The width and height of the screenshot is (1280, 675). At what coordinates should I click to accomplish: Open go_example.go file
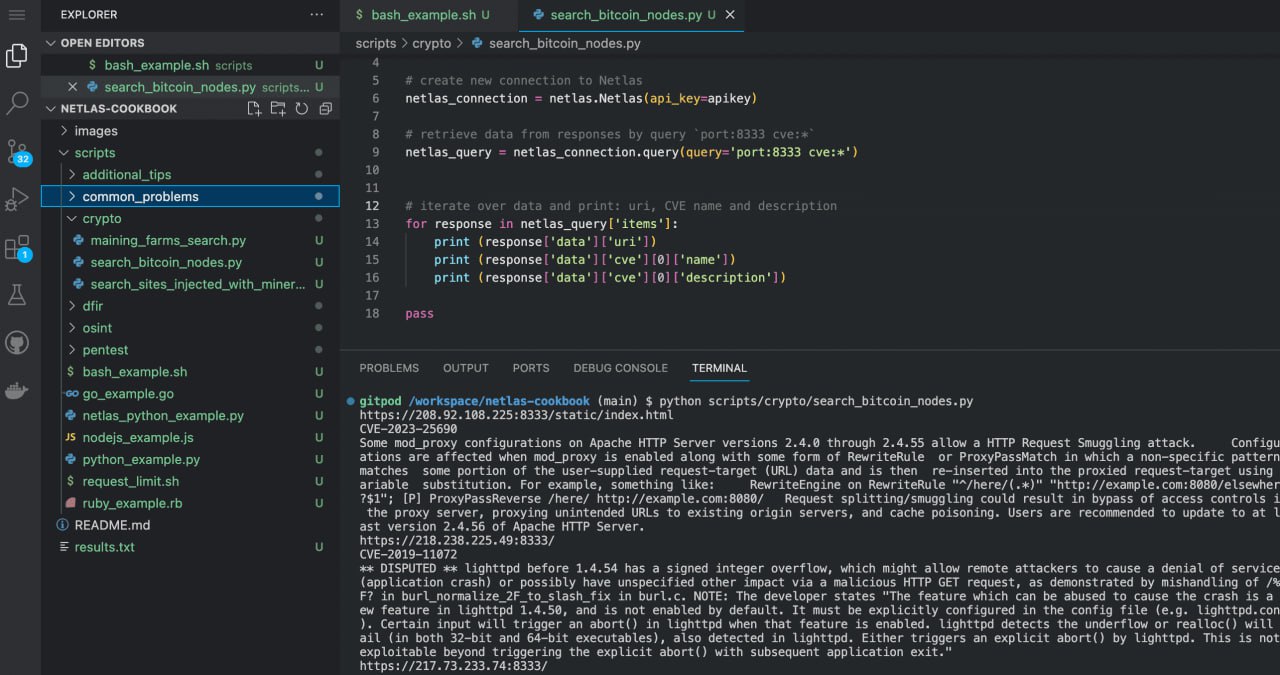[190, 394]
